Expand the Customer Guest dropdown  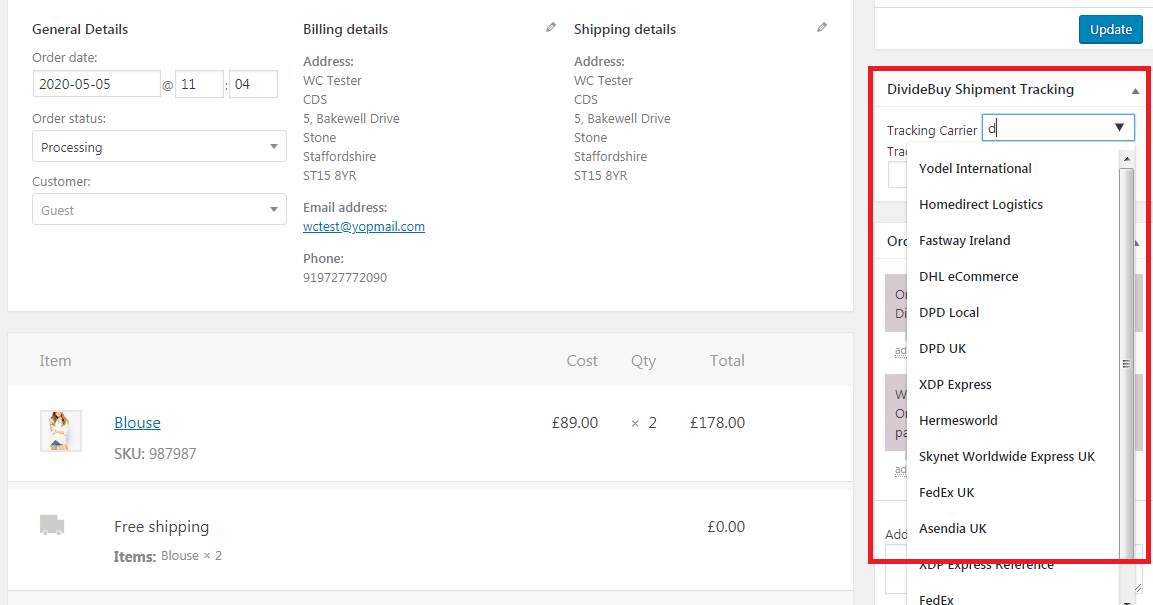coord(160,210)
